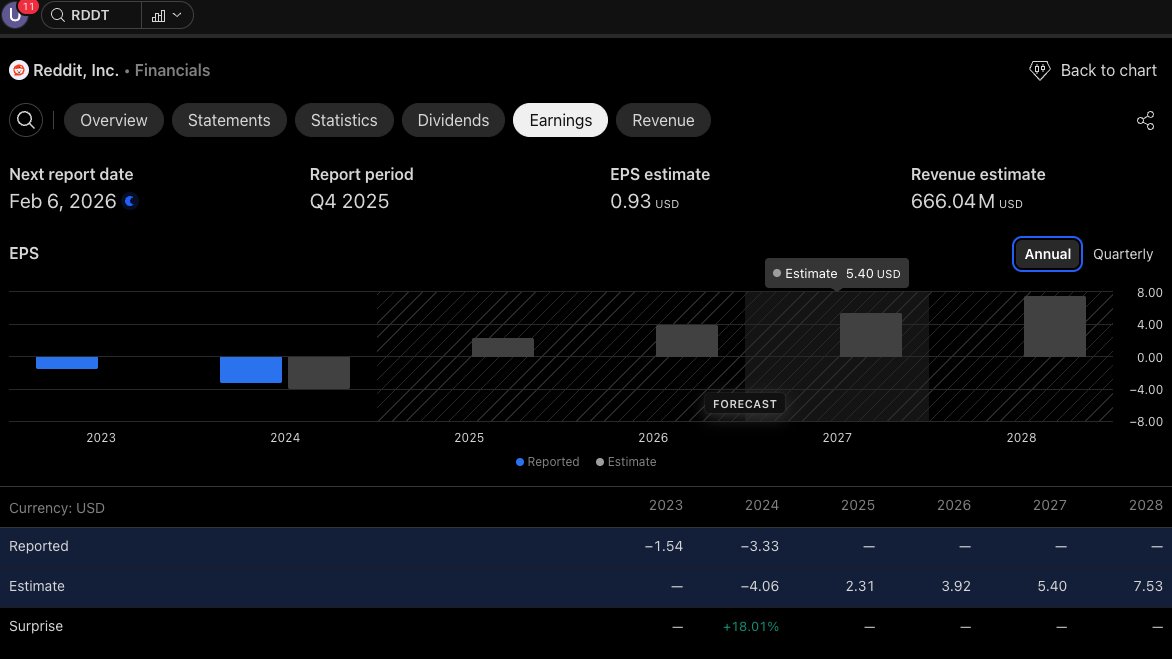Switch to Quarterly EPS view
The height and width of the screenshot is (659, 1172).
pyautogui.click(x=1123, y=254)
